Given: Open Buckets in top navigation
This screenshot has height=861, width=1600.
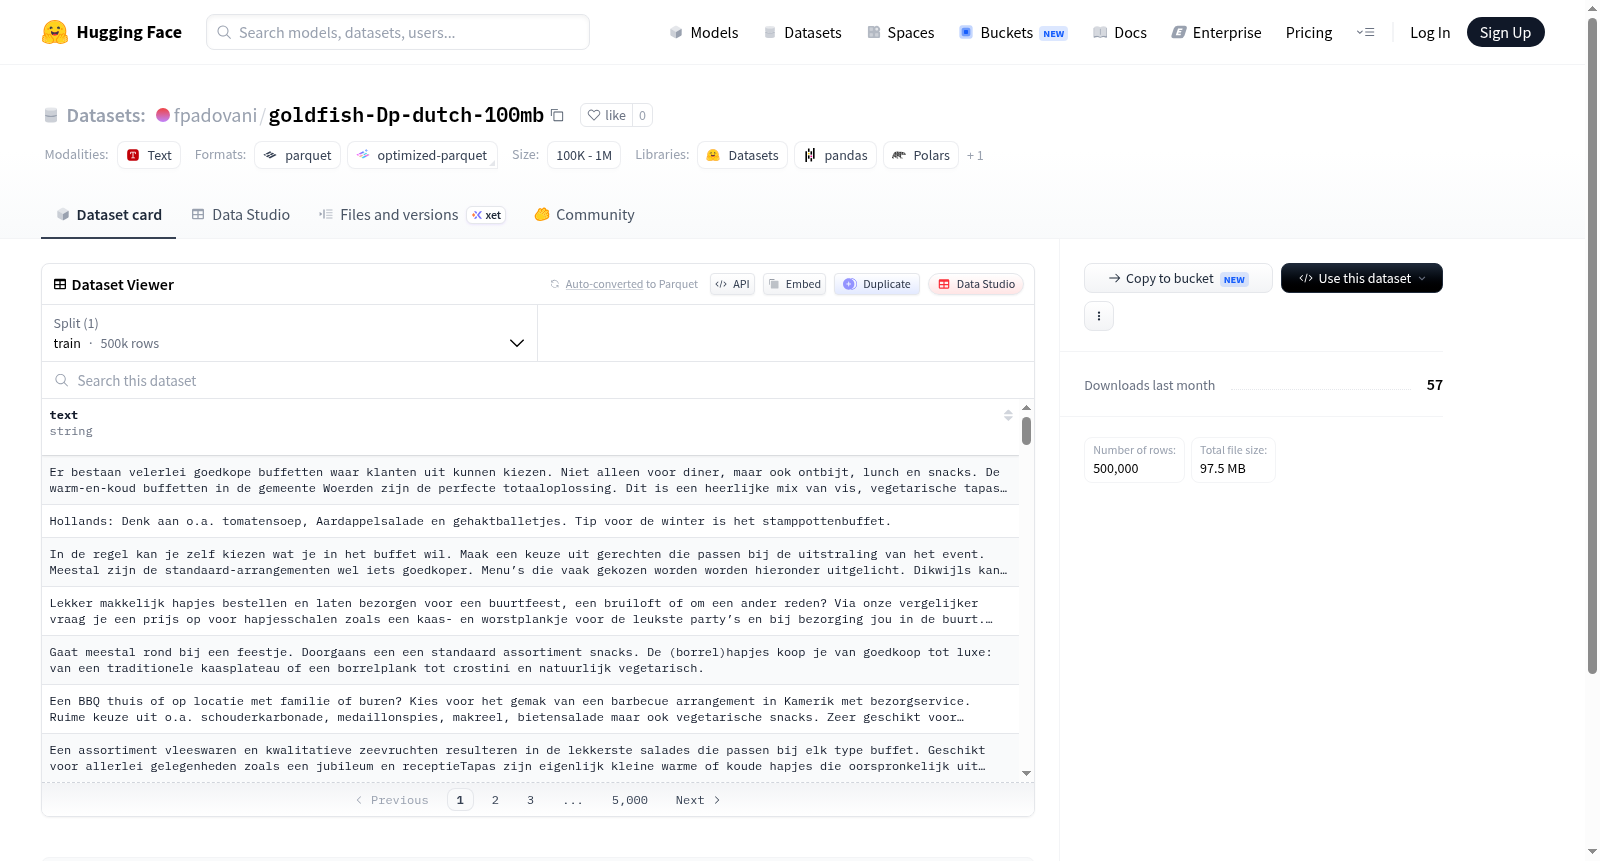Looking at the screenshot, I should 1013,32.
